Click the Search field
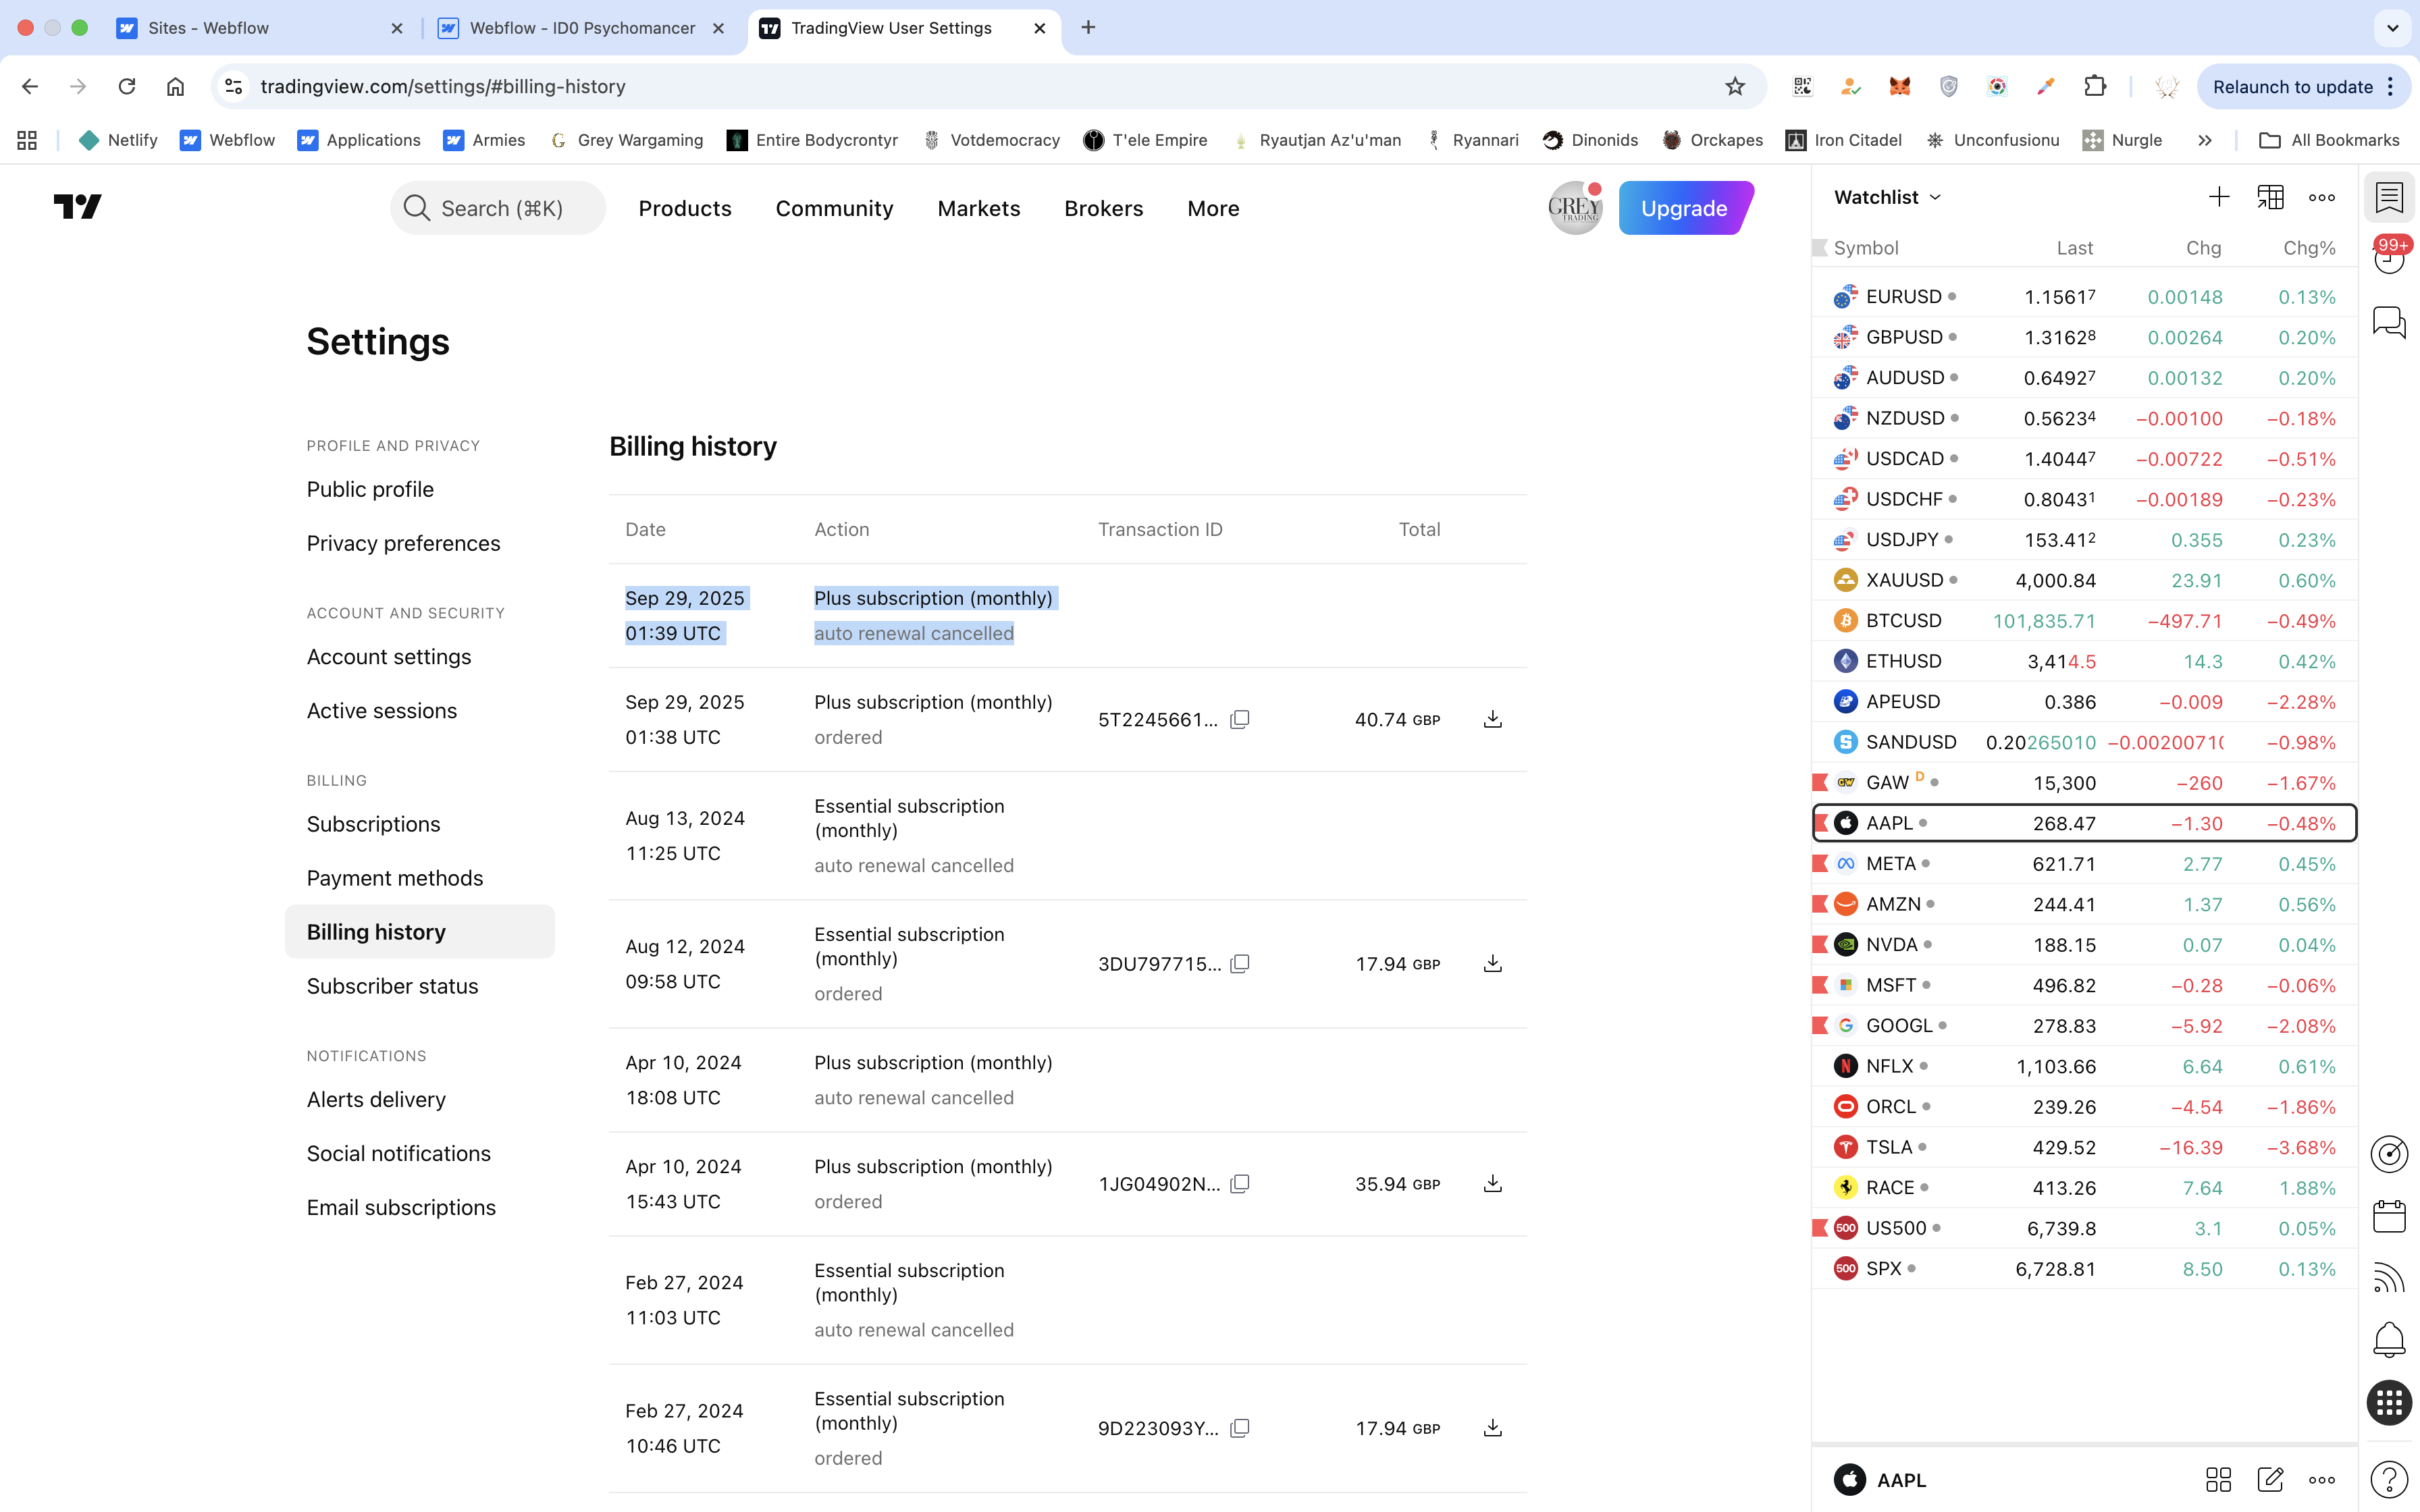This screenshot has height=1512, width=2420. click(x=500, y=208)
